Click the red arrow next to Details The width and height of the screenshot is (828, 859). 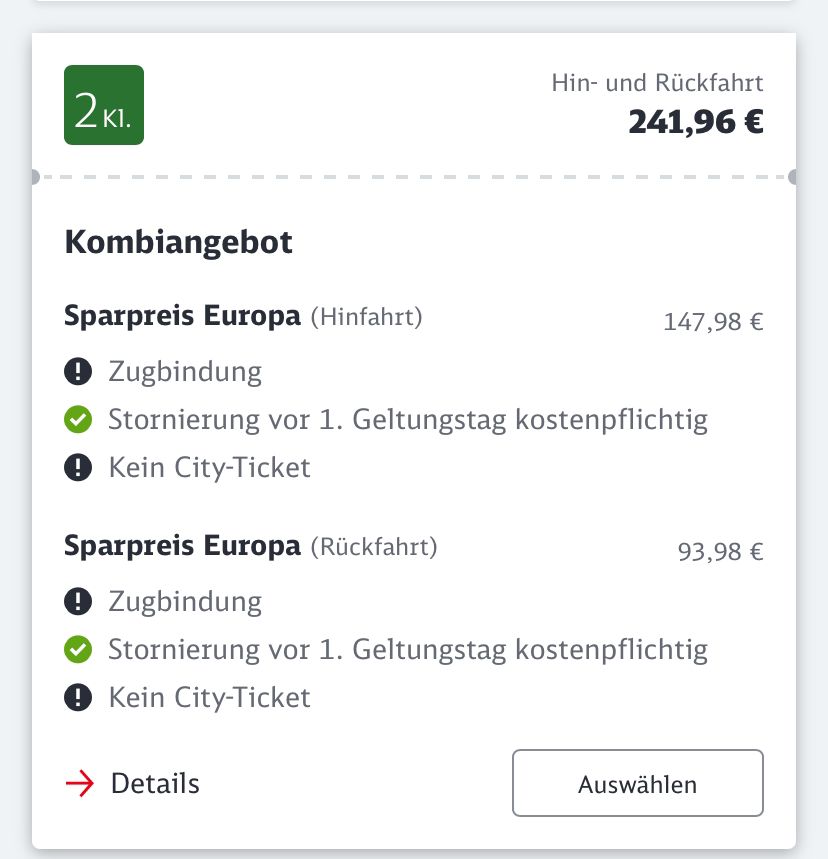point(80,783)
